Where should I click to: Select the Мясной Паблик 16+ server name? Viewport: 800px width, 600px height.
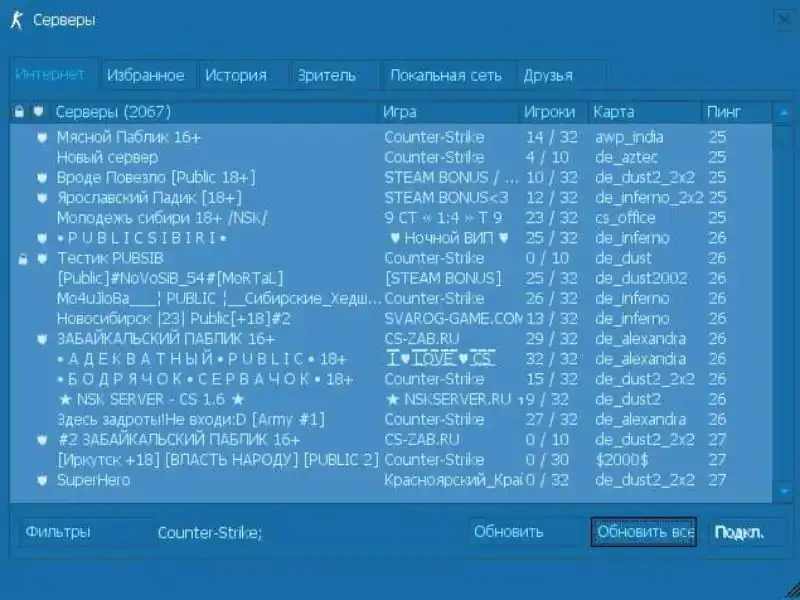(x=129, y=137)
